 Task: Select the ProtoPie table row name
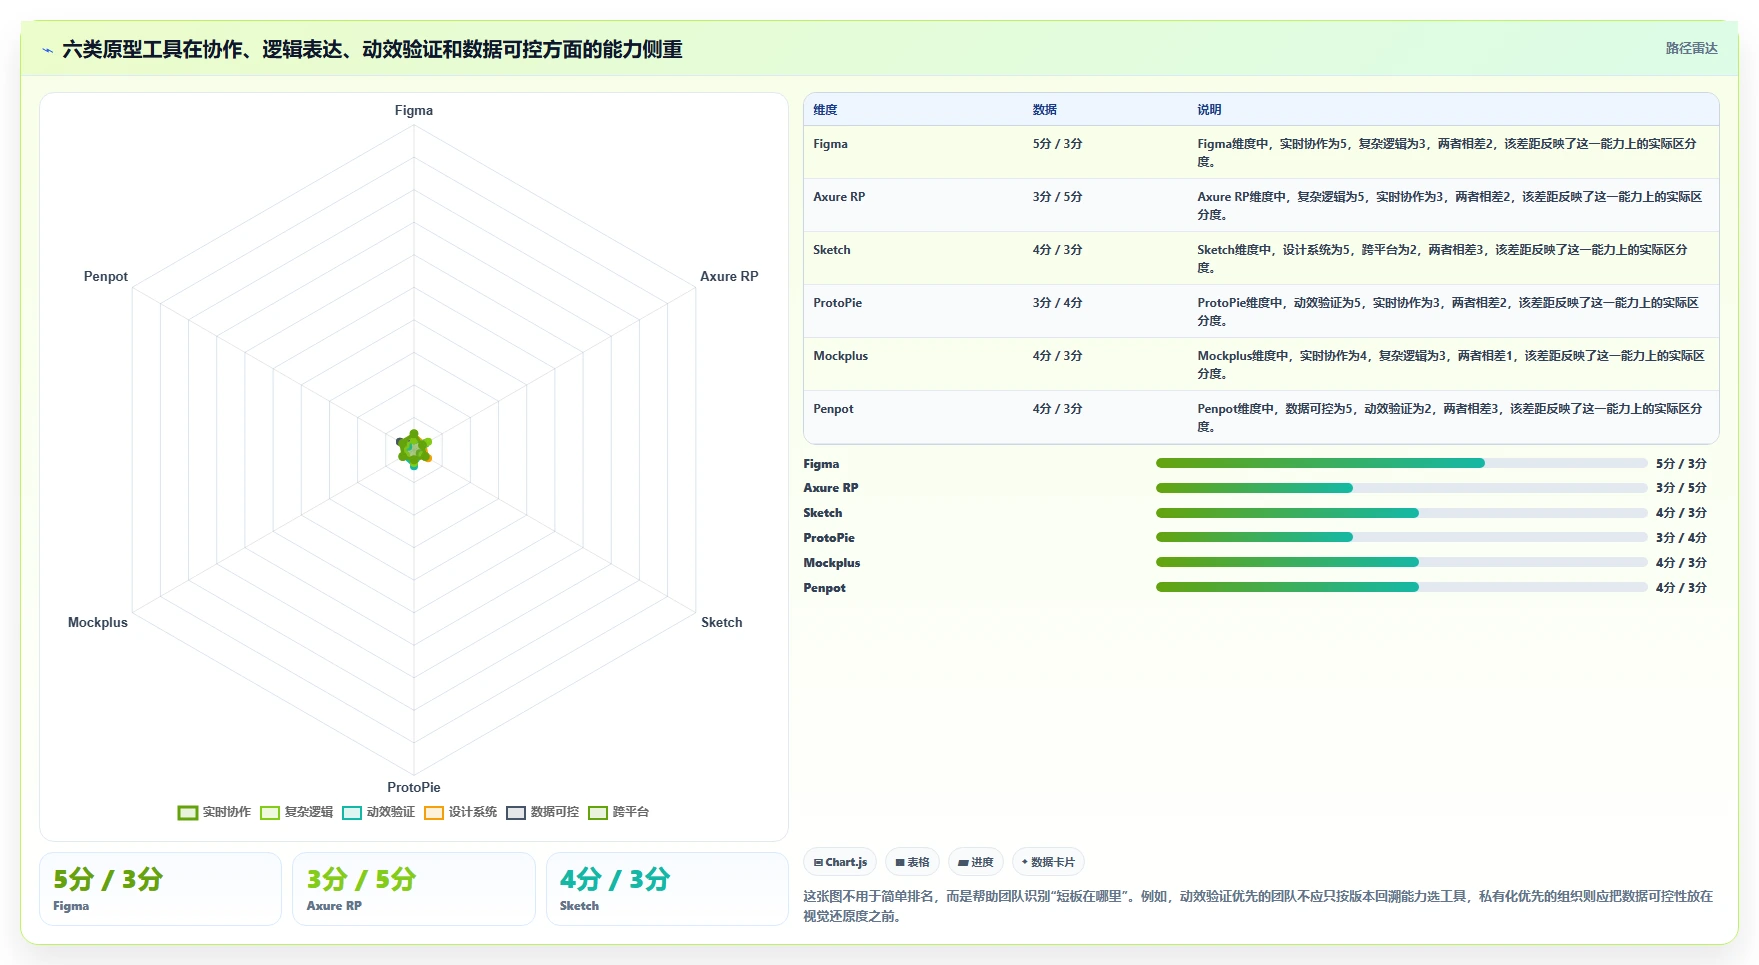[838, 303]
